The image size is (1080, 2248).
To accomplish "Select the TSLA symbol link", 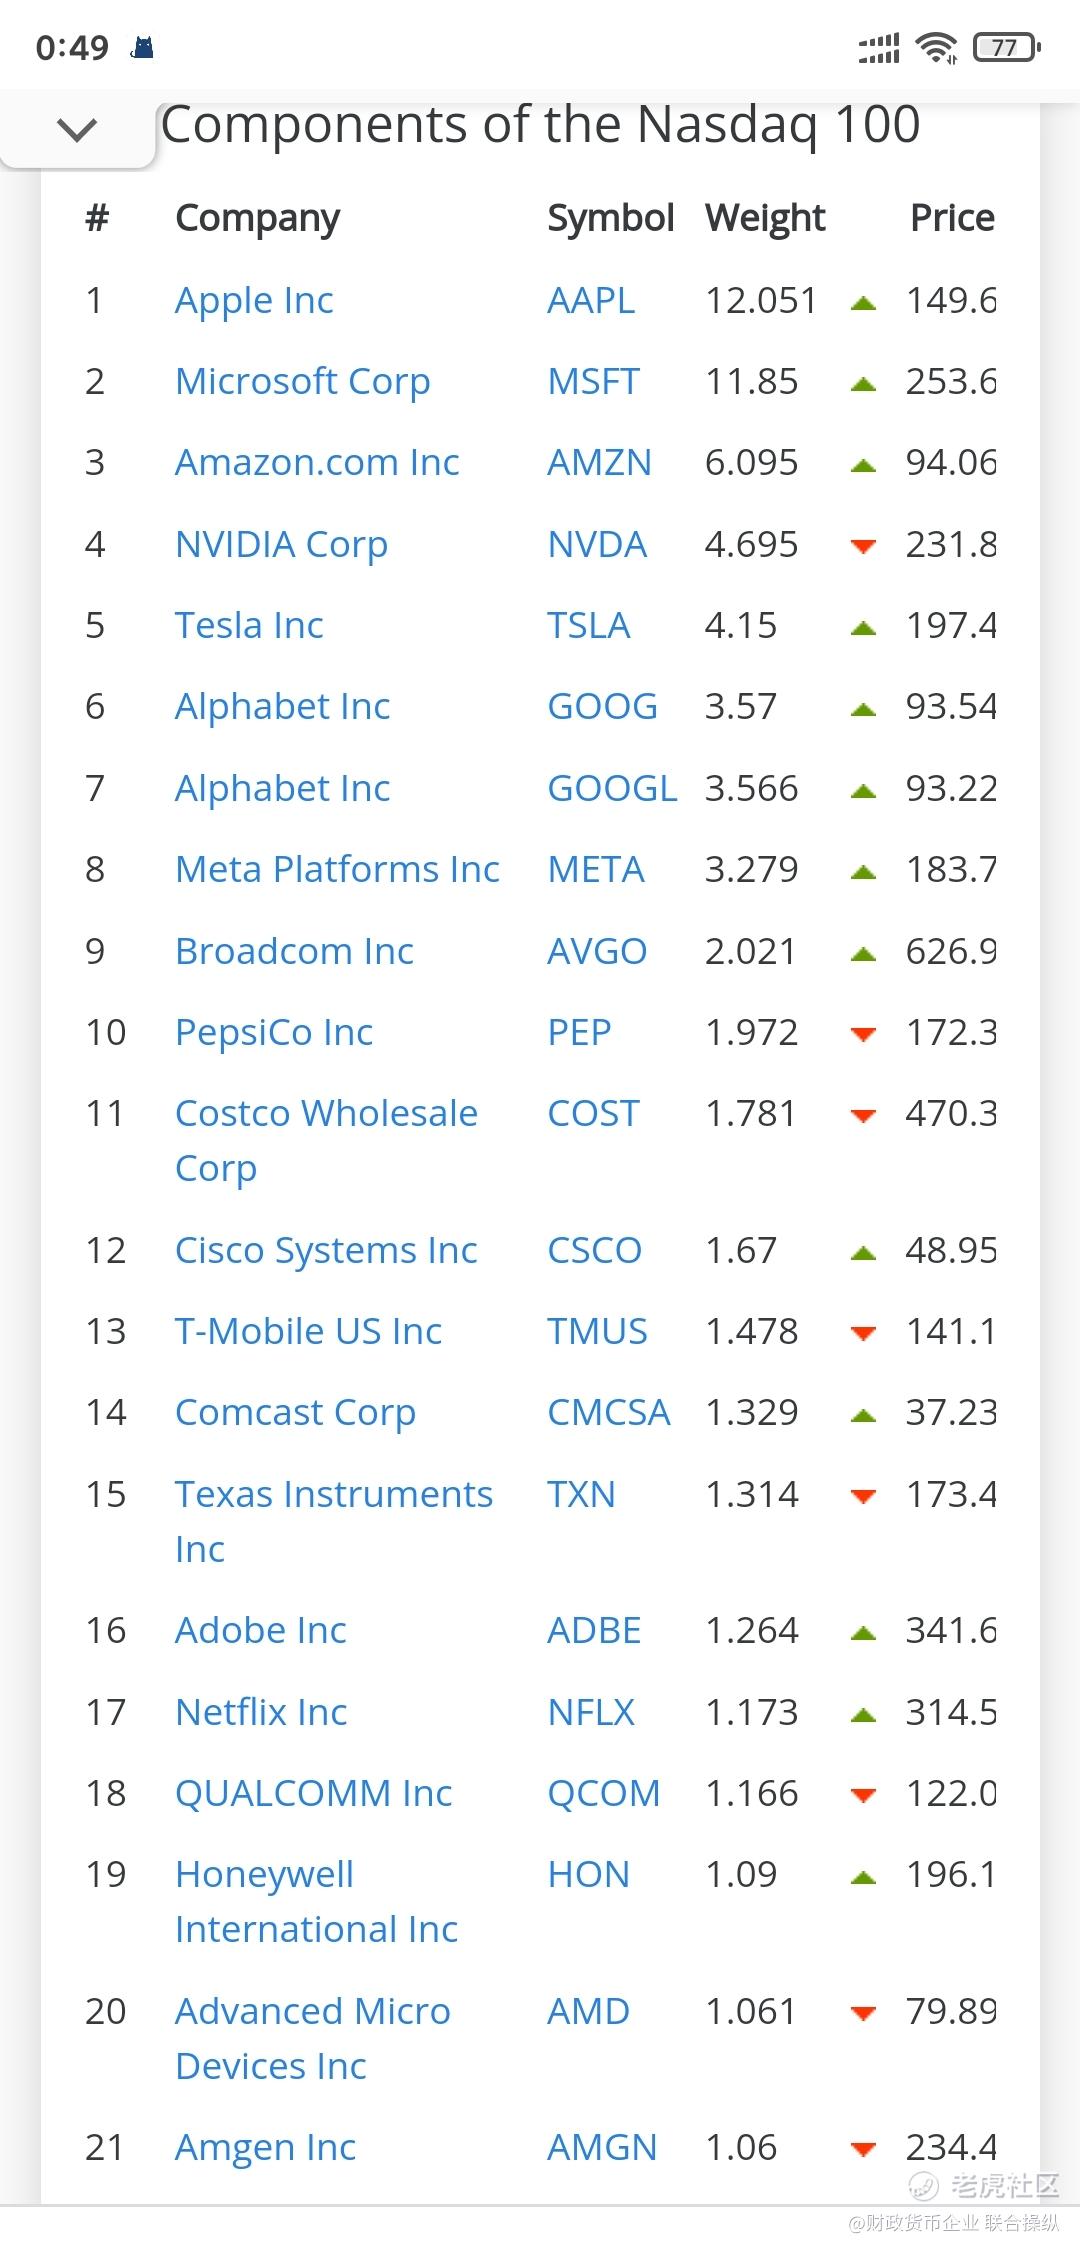I will coord(588,625).
